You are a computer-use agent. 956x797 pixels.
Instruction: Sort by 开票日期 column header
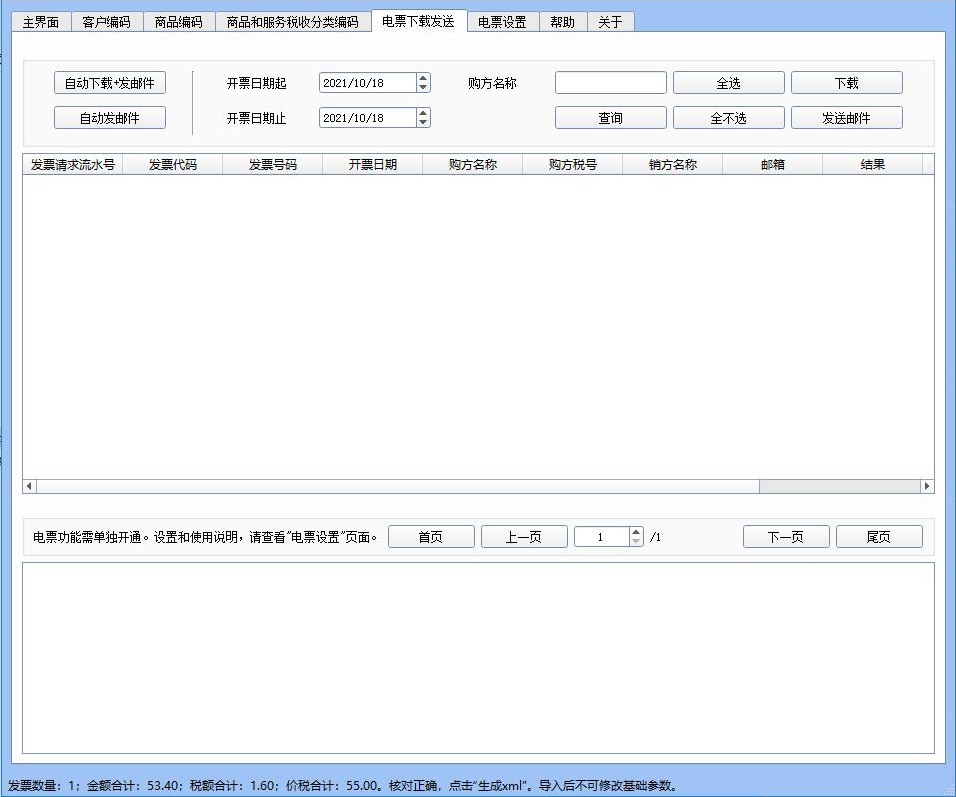372,165
